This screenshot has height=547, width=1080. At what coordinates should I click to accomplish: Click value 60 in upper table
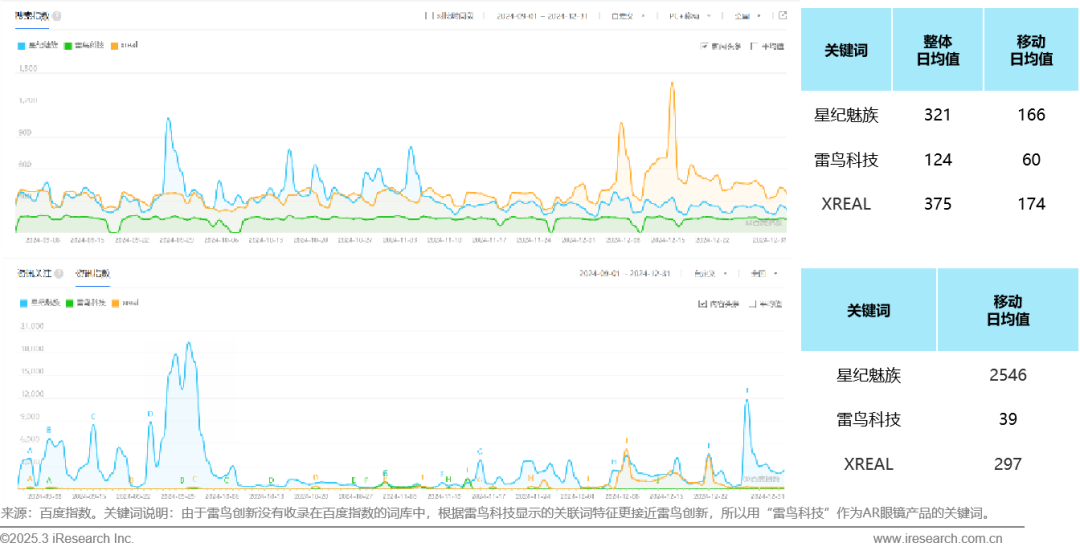pyautogui.click(x=1031, y=160)
